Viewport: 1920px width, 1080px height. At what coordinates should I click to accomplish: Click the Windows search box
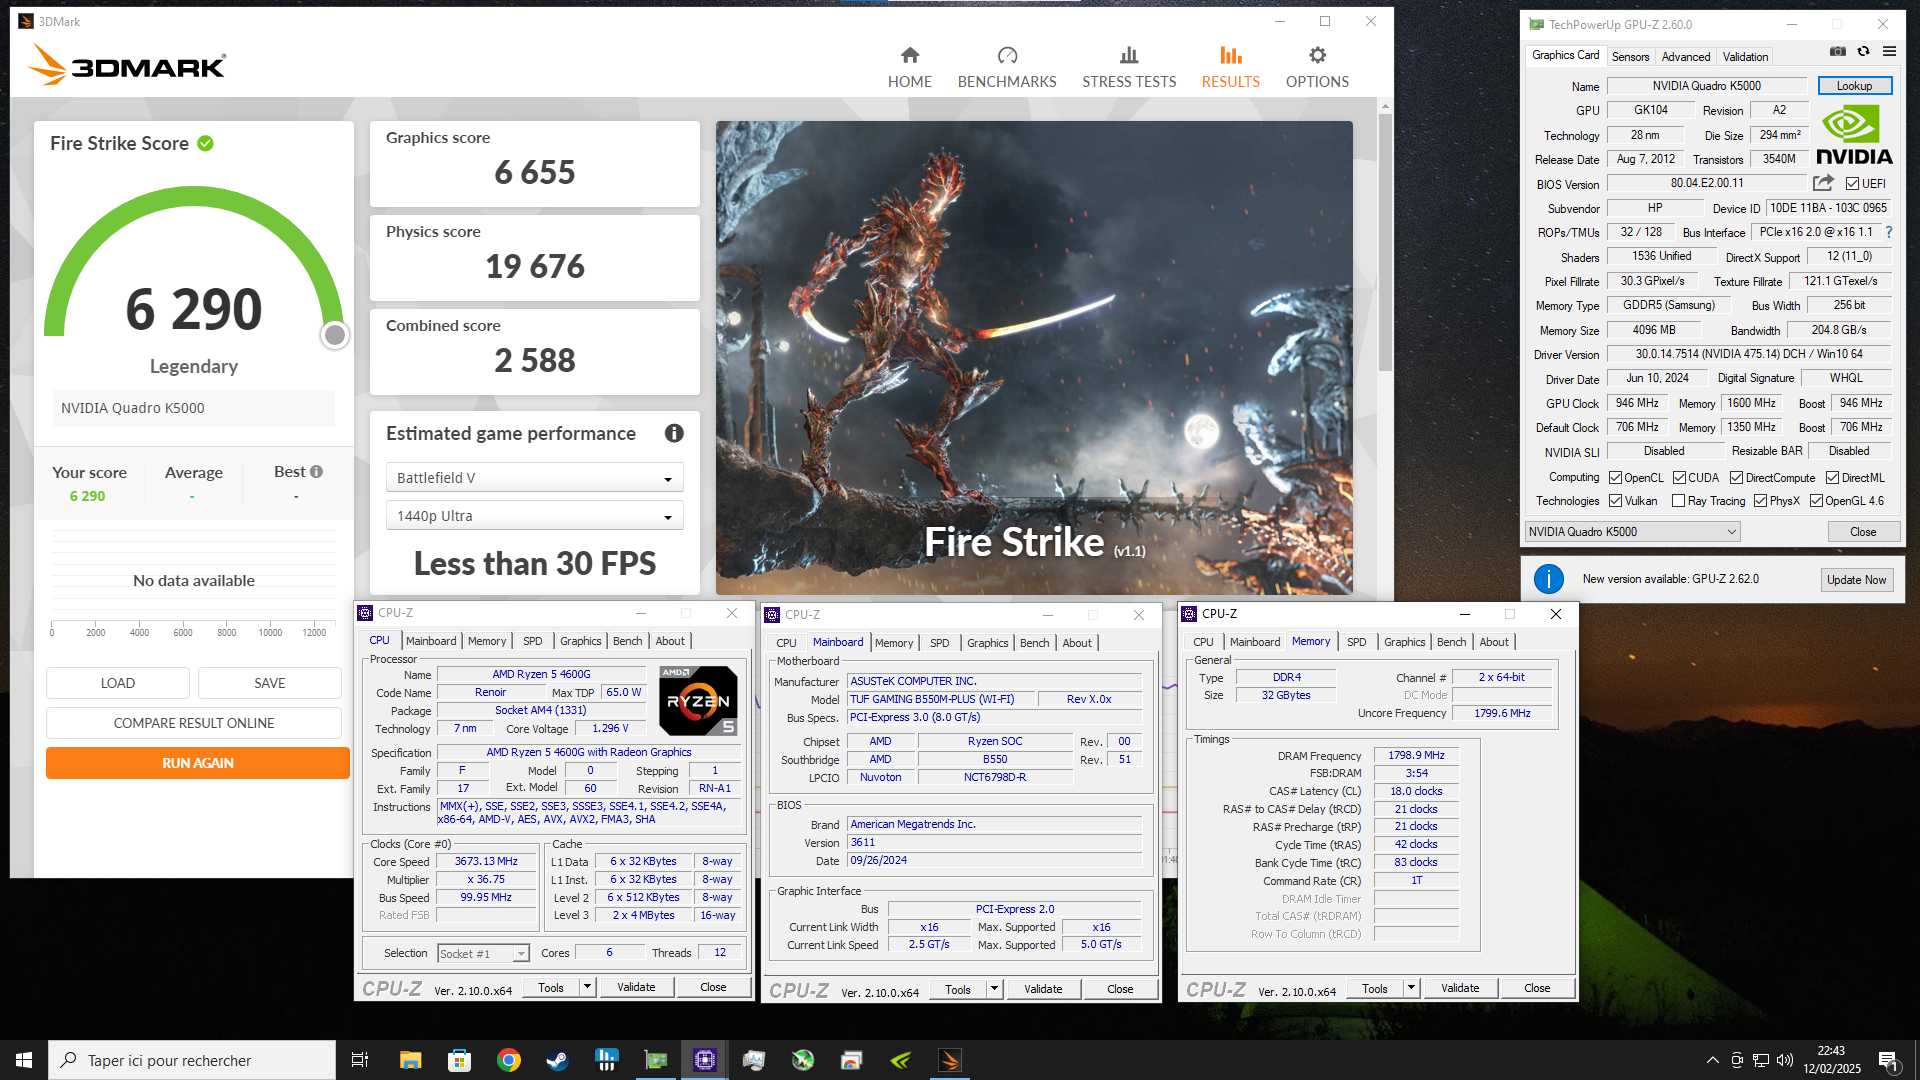coord(192,1060)
